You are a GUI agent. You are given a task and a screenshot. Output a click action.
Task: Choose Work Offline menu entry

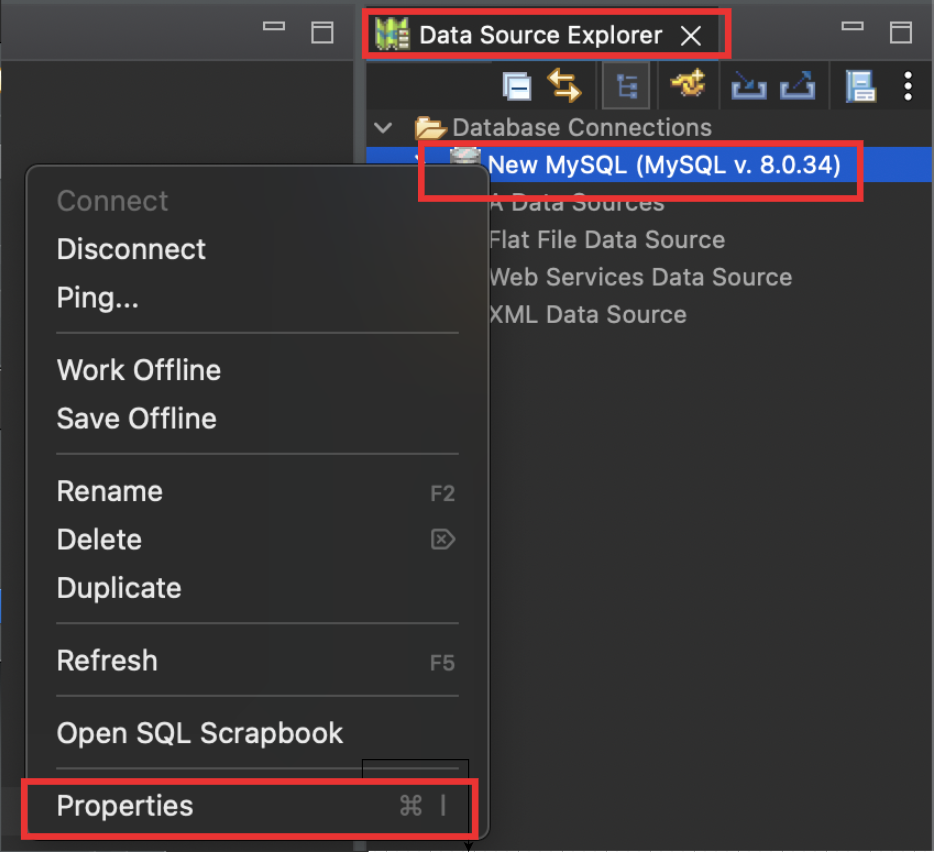coord(257,370)
